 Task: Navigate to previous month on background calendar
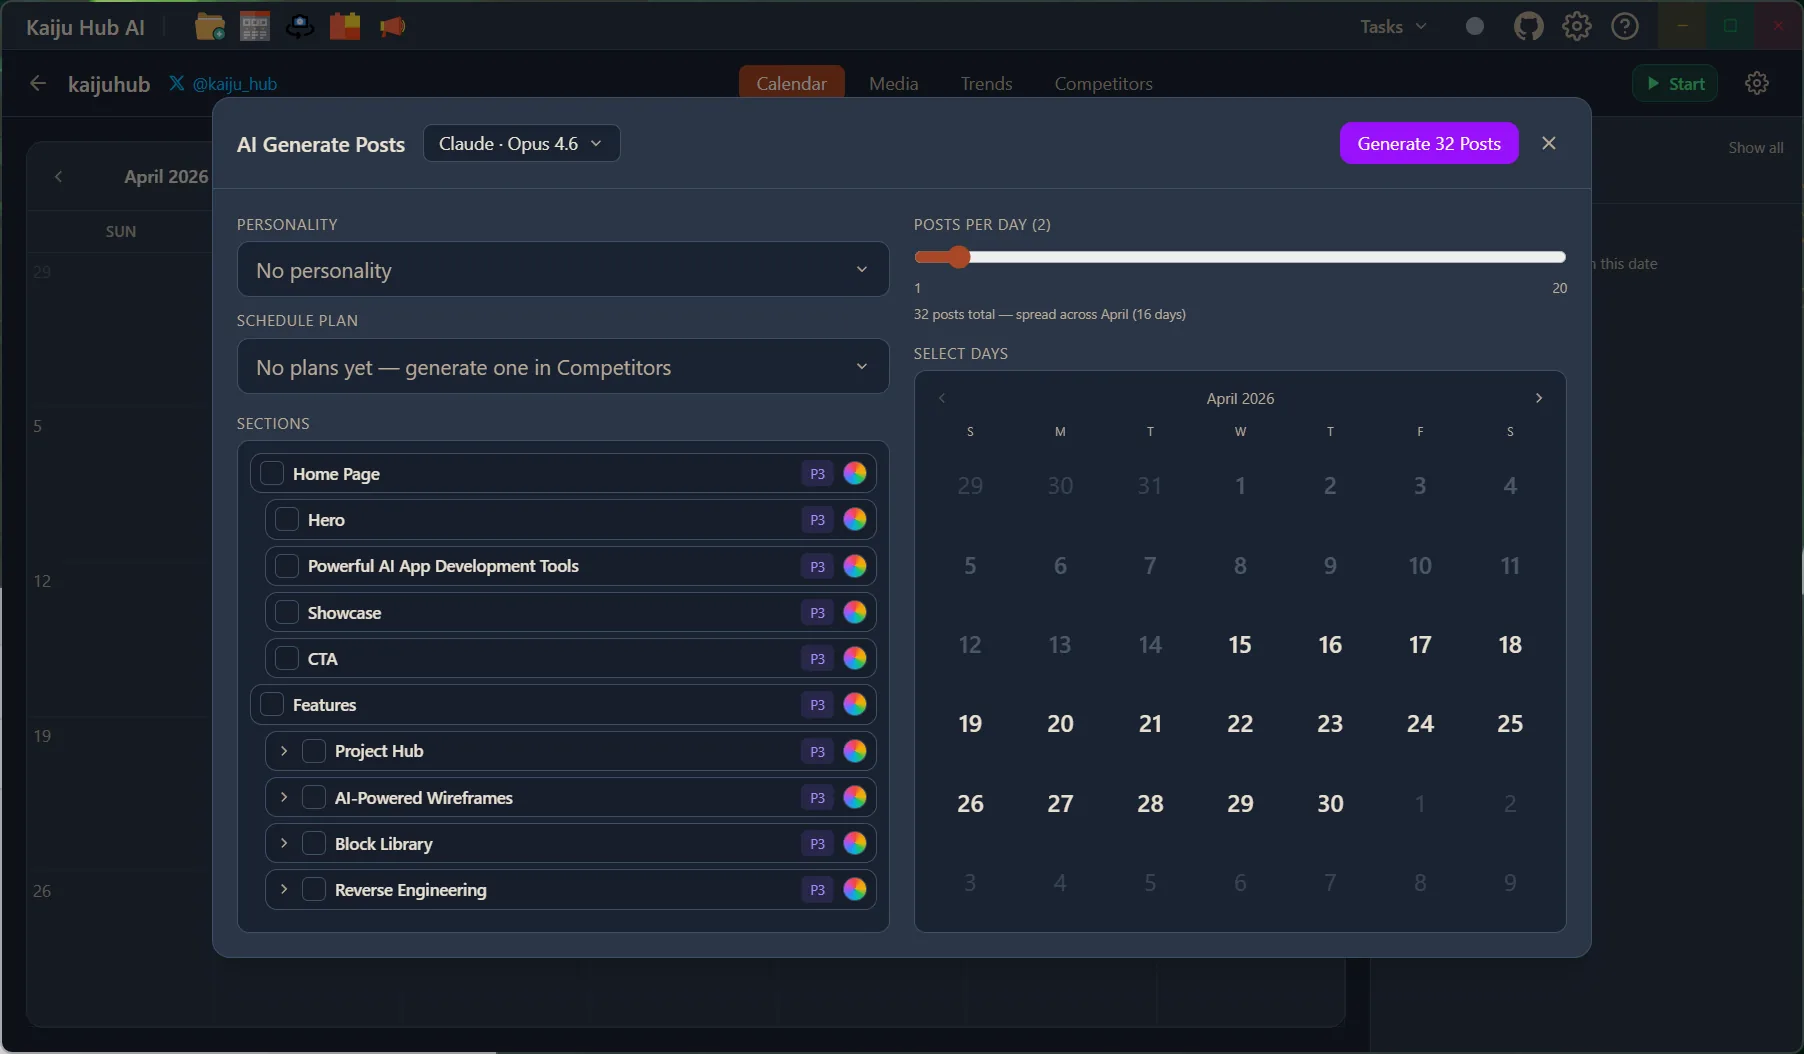[58, 176]
